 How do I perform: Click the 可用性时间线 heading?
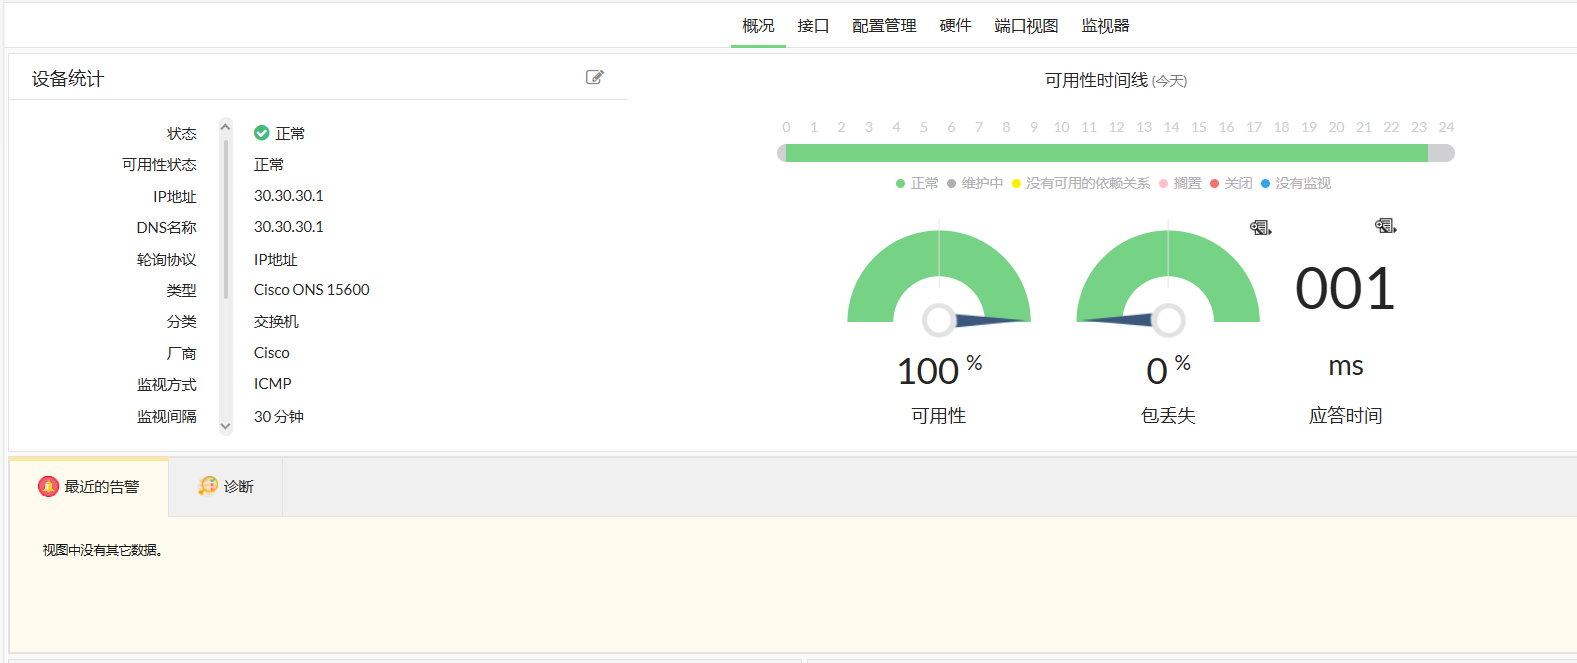(x=1096, y=80)
